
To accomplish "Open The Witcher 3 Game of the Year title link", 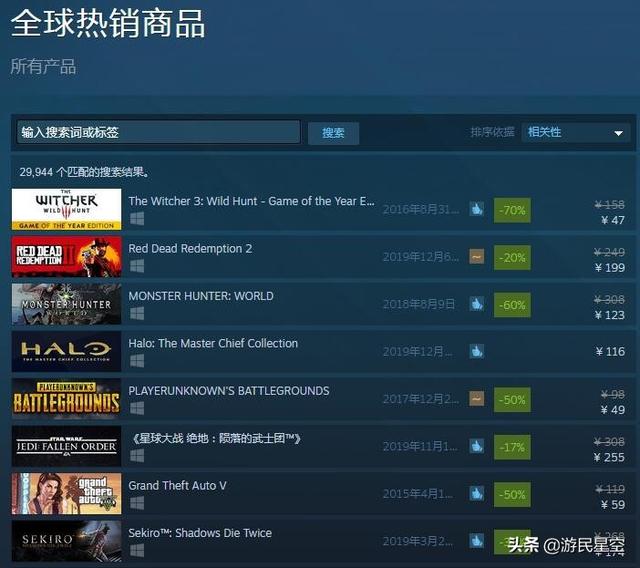I will [251, 201].
